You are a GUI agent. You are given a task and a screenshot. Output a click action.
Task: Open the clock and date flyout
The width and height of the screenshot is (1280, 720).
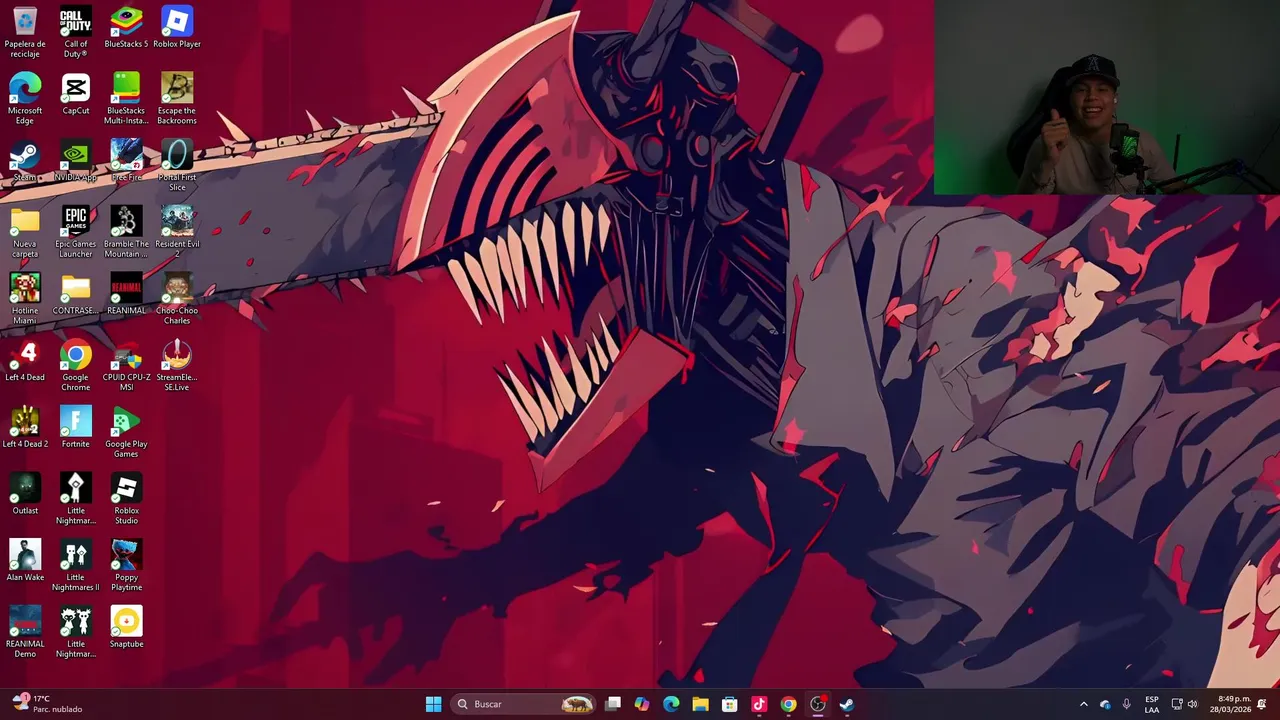[1230, 704]
